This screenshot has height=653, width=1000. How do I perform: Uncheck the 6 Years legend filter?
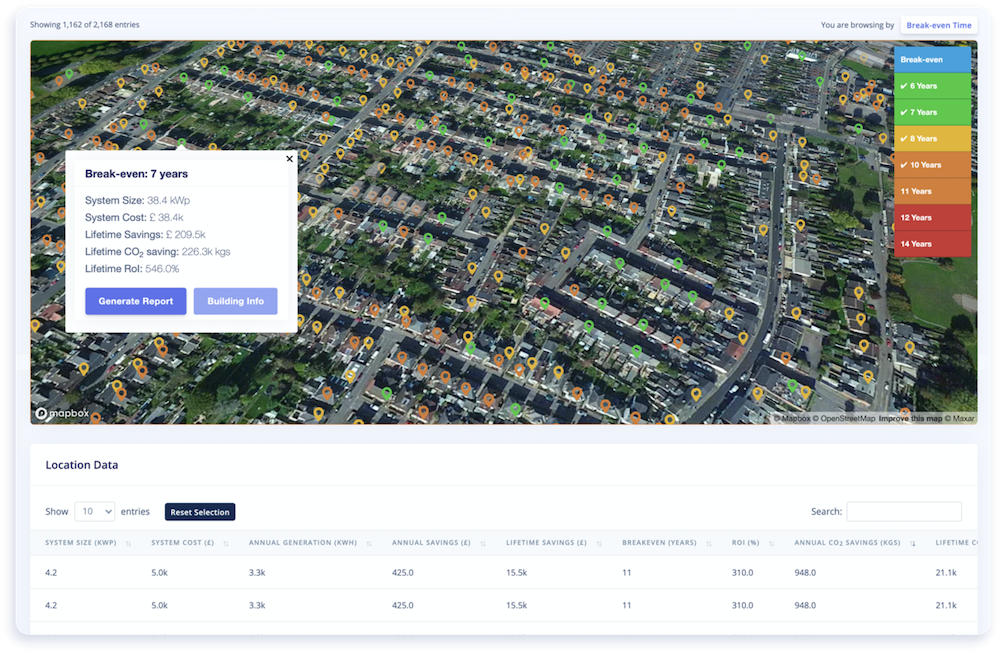[x=931, y=86]
